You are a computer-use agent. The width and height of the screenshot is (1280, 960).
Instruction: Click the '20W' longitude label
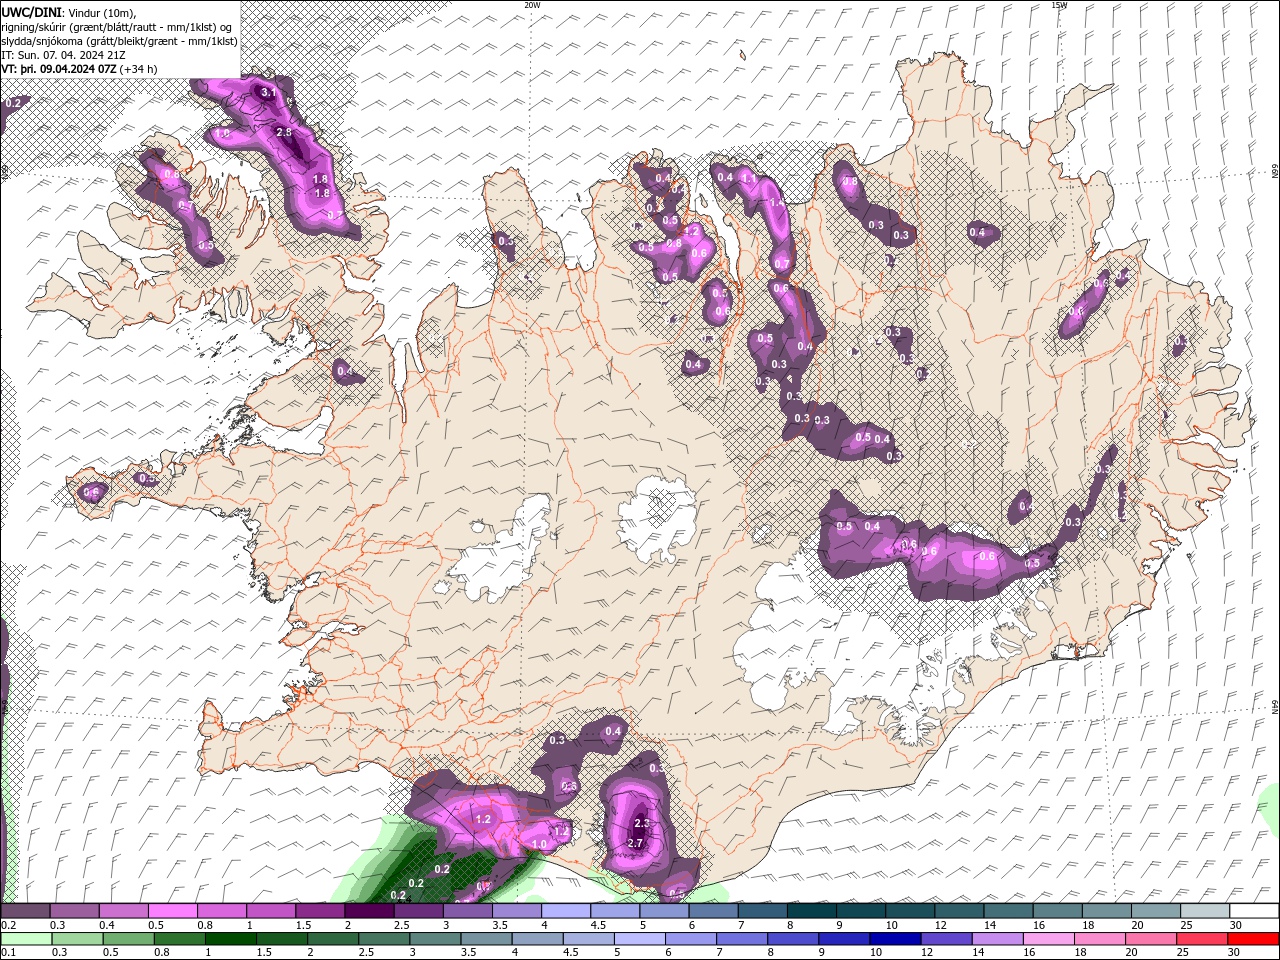click(x=532, y=5)
